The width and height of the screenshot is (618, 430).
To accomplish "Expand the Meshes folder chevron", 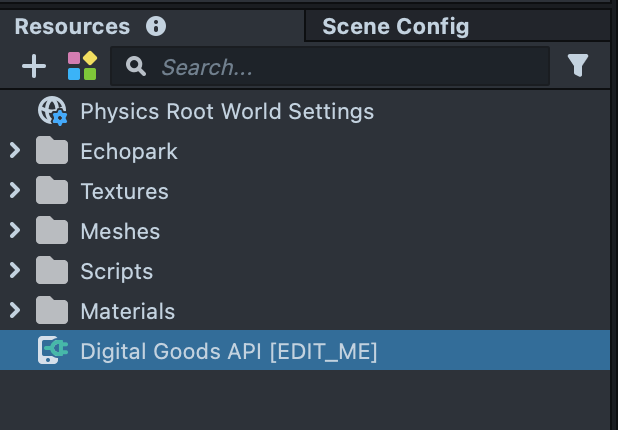I will tap(14, 230).
